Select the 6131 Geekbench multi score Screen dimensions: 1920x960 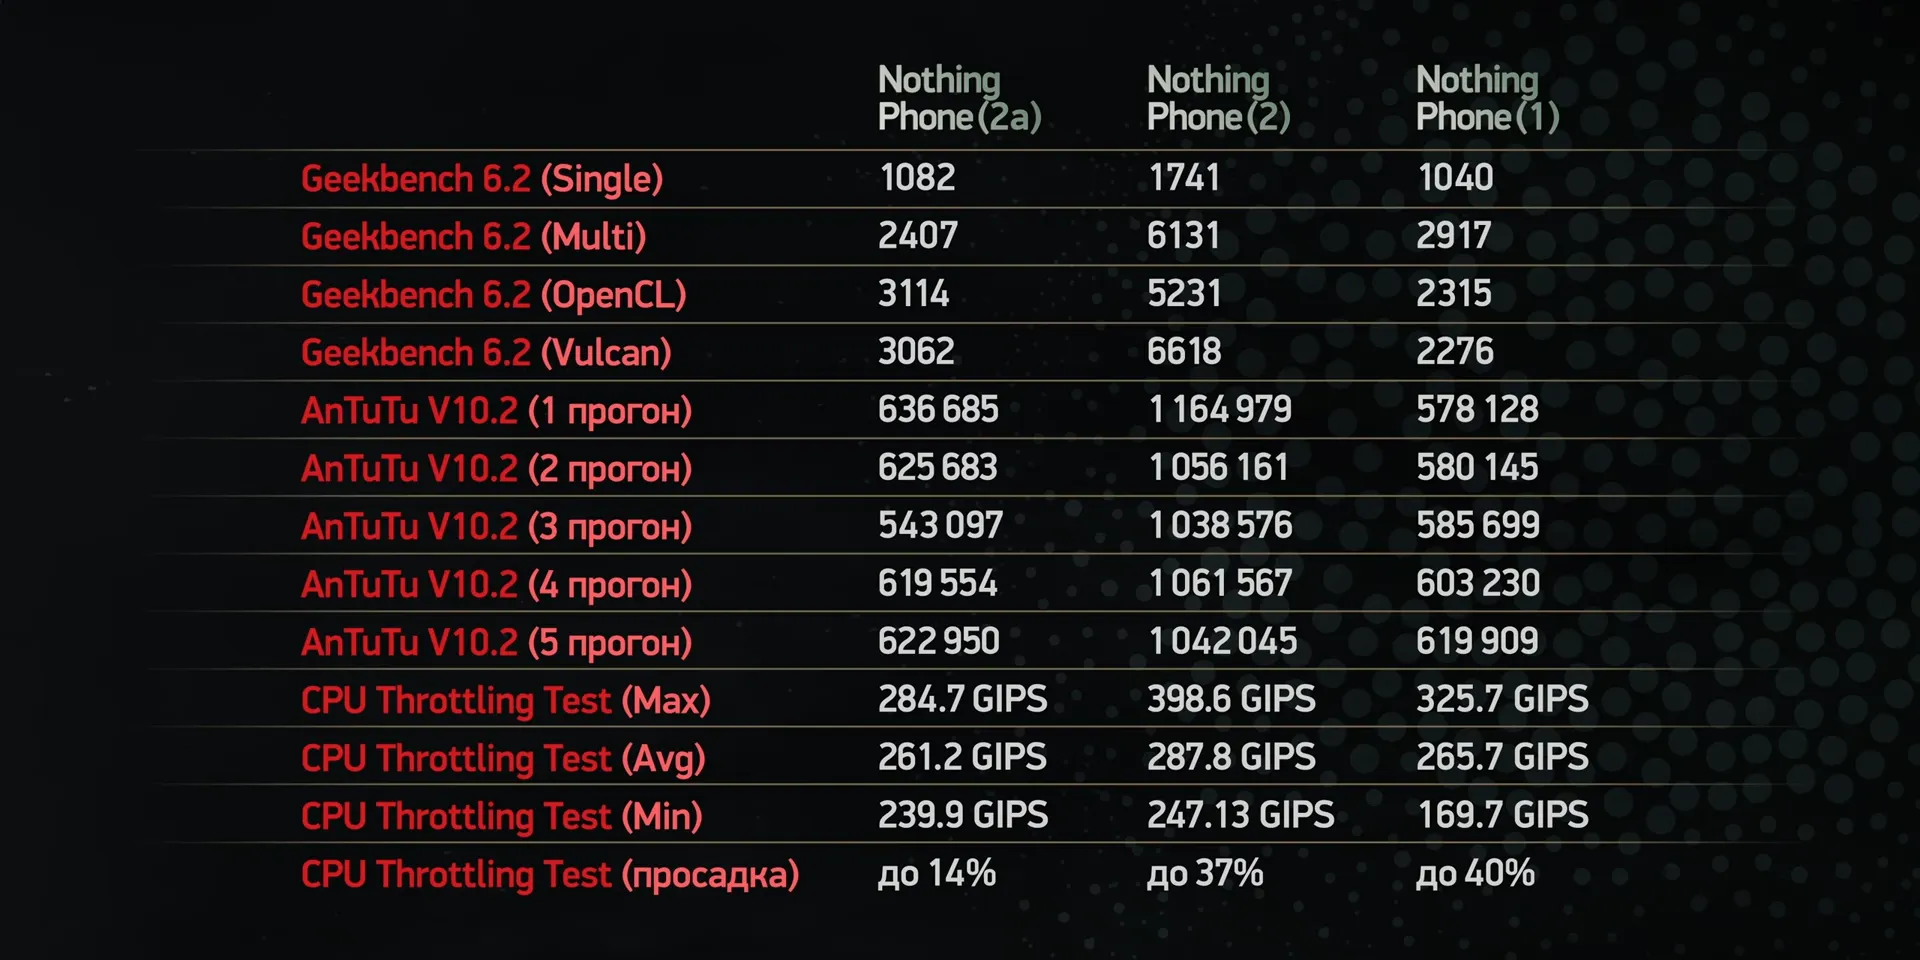(1183, 236)
